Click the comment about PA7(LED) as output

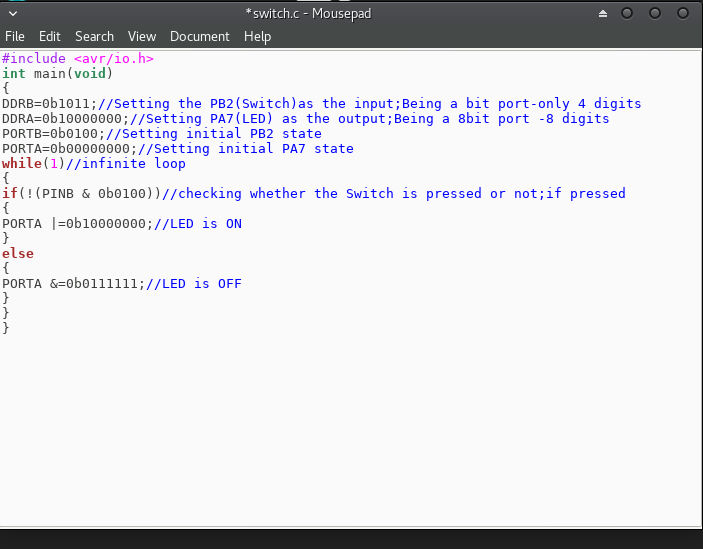coord(370,119)
